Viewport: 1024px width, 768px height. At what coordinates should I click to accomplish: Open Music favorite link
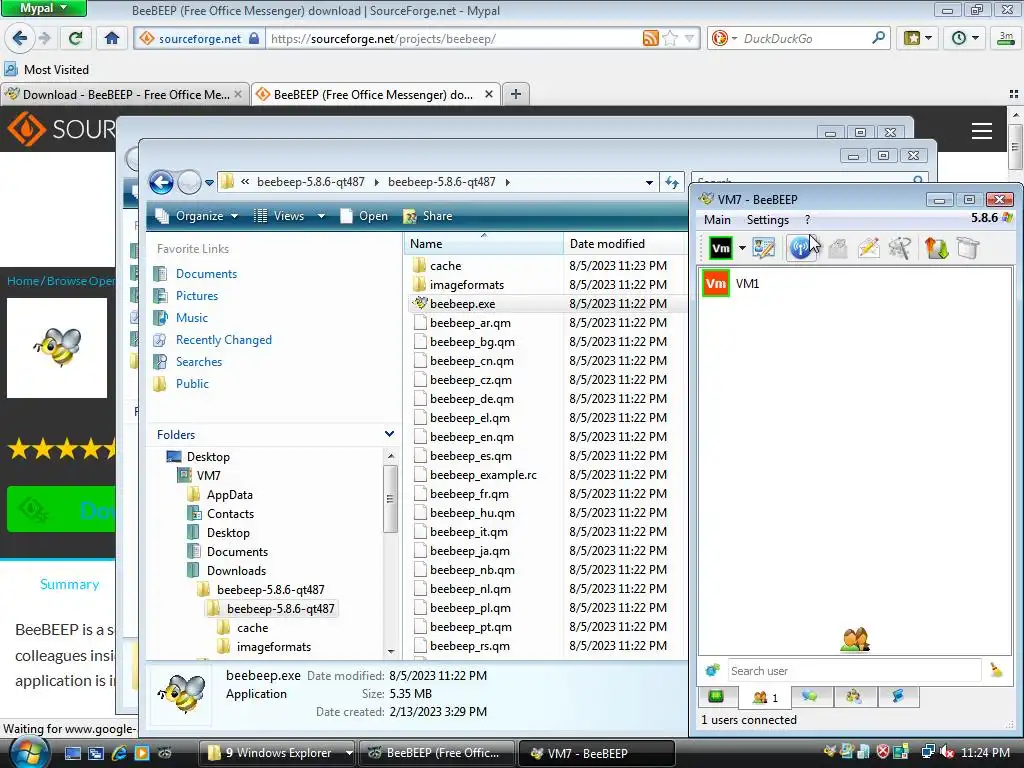click(x=191, y=318)
